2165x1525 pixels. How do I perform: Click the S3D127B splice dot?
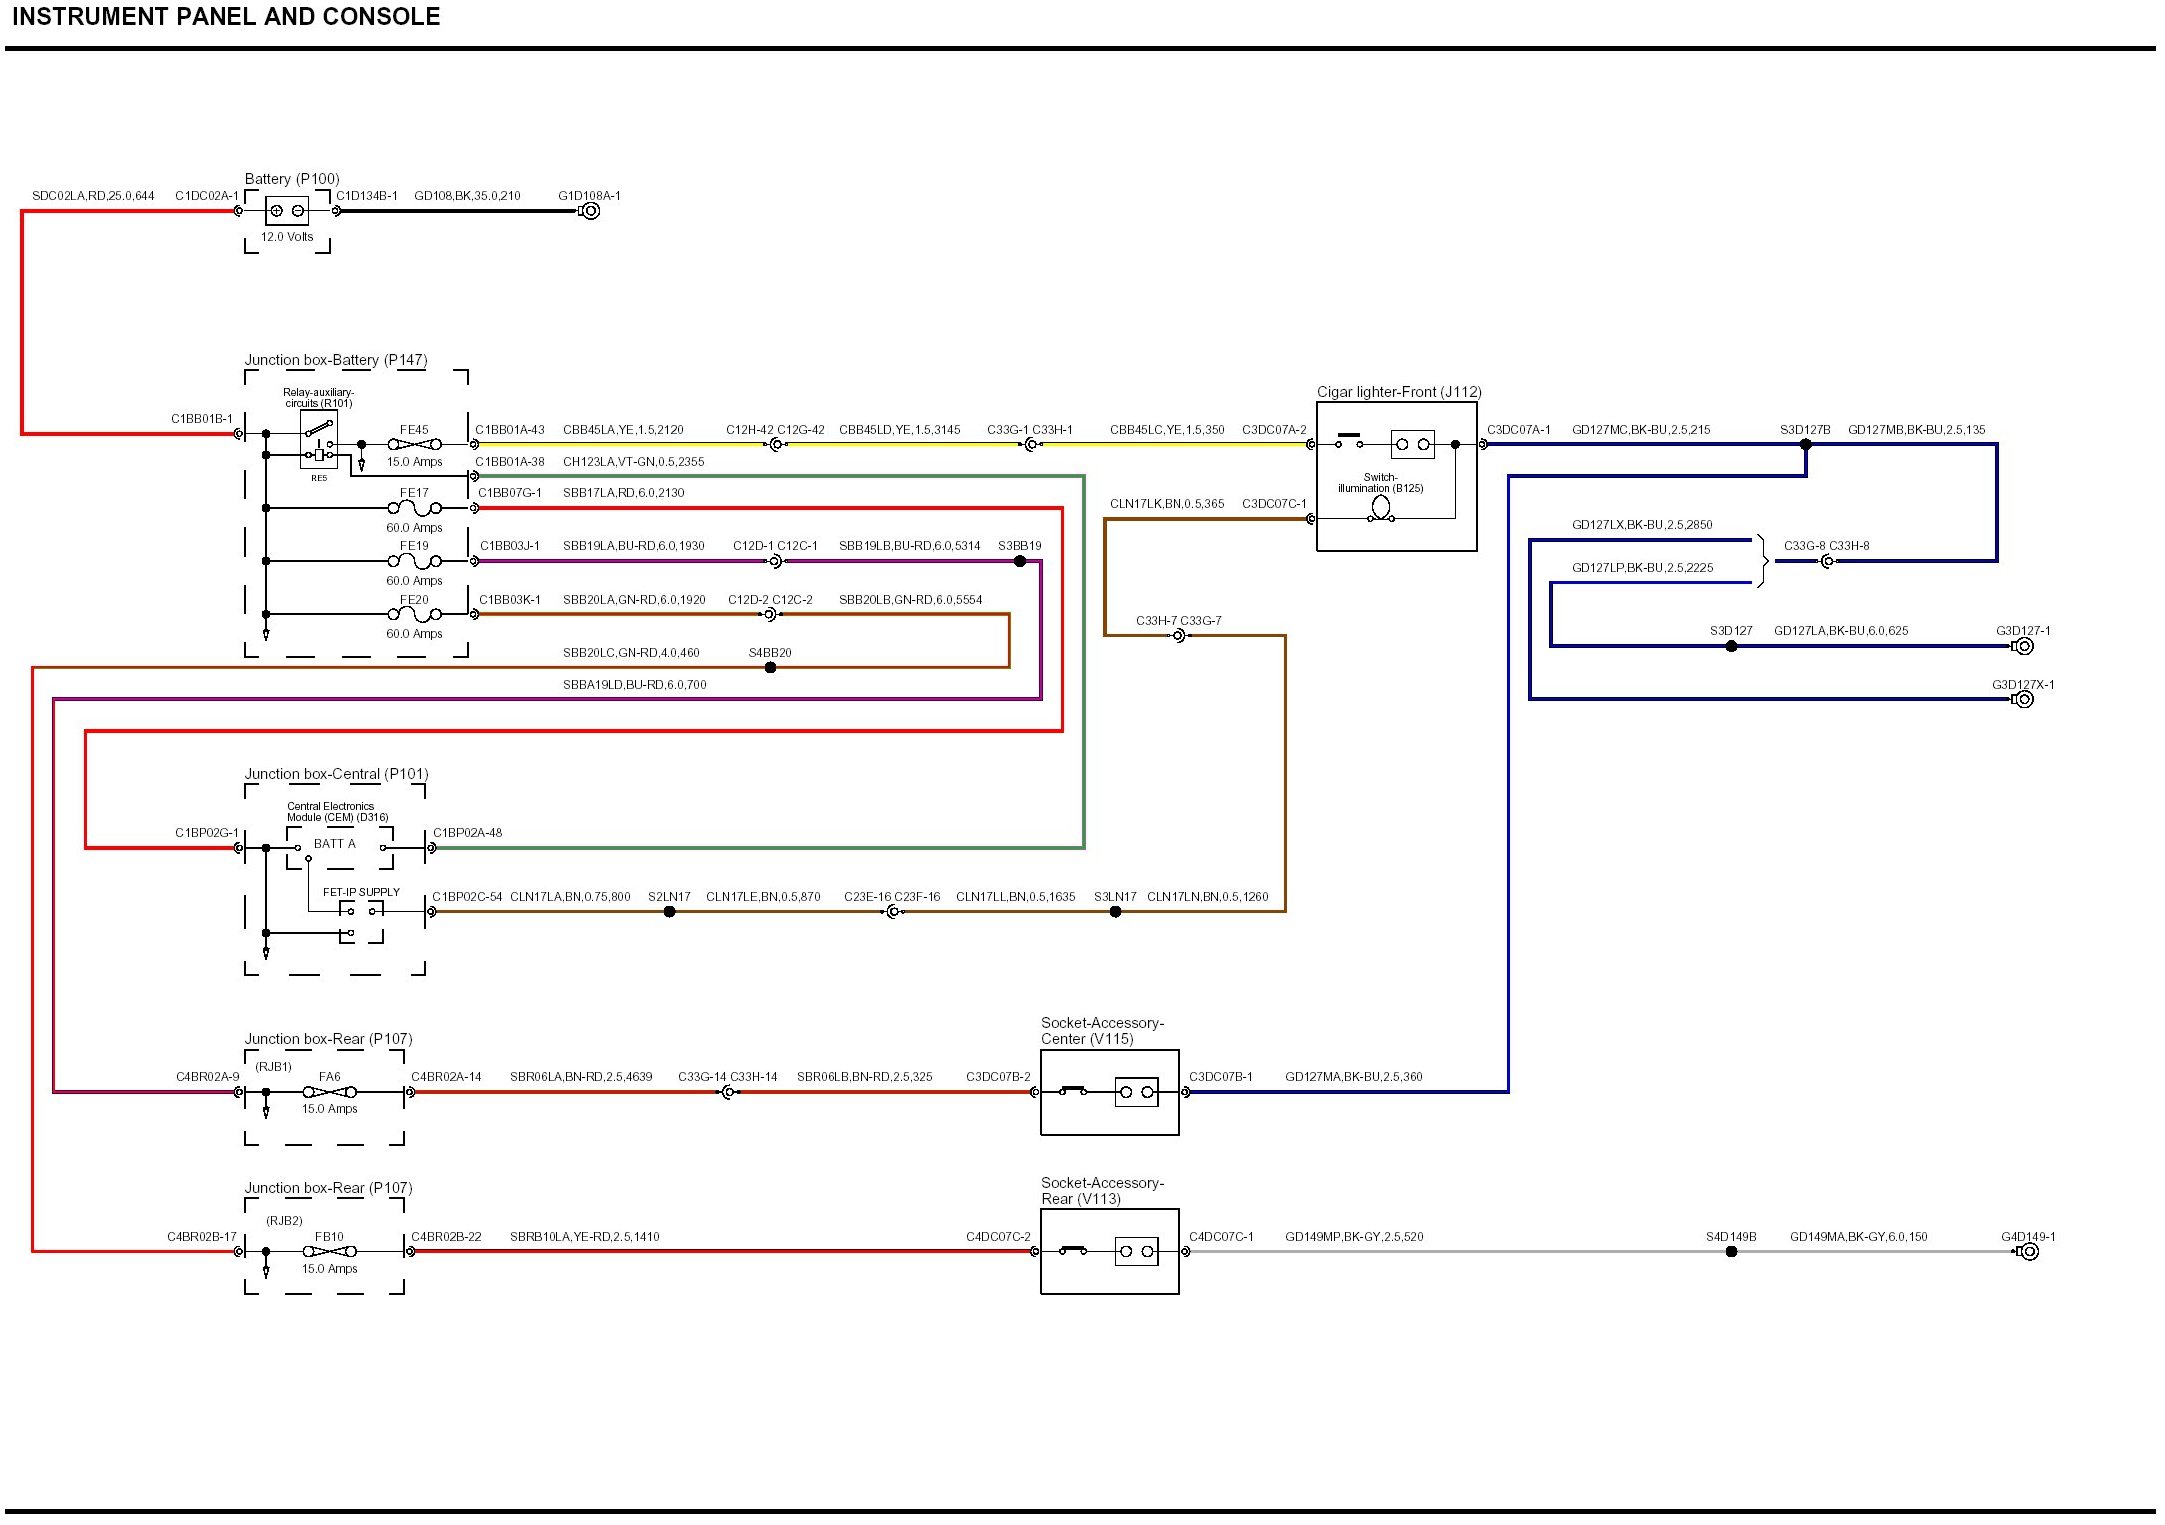coord(1806,445)
